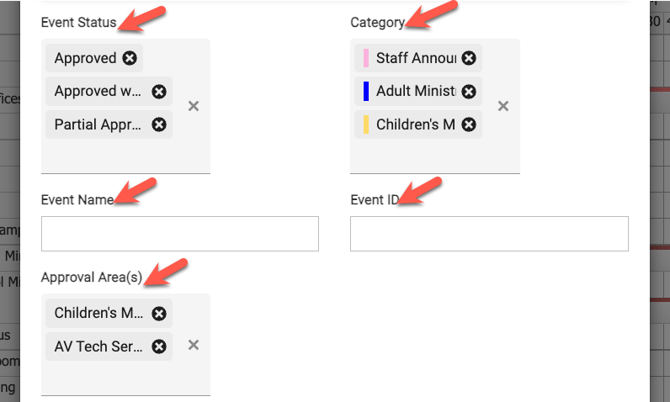Click the pink Staff Announ color swatch
This screenshot has width=670, height=402.
pyautogui.click(x=366, y=58)
